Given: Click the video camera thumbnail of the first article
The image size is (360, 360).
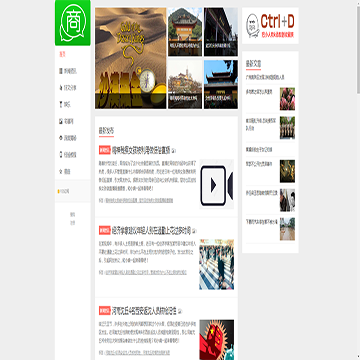Looking at the screenshot, I should 217,184.
